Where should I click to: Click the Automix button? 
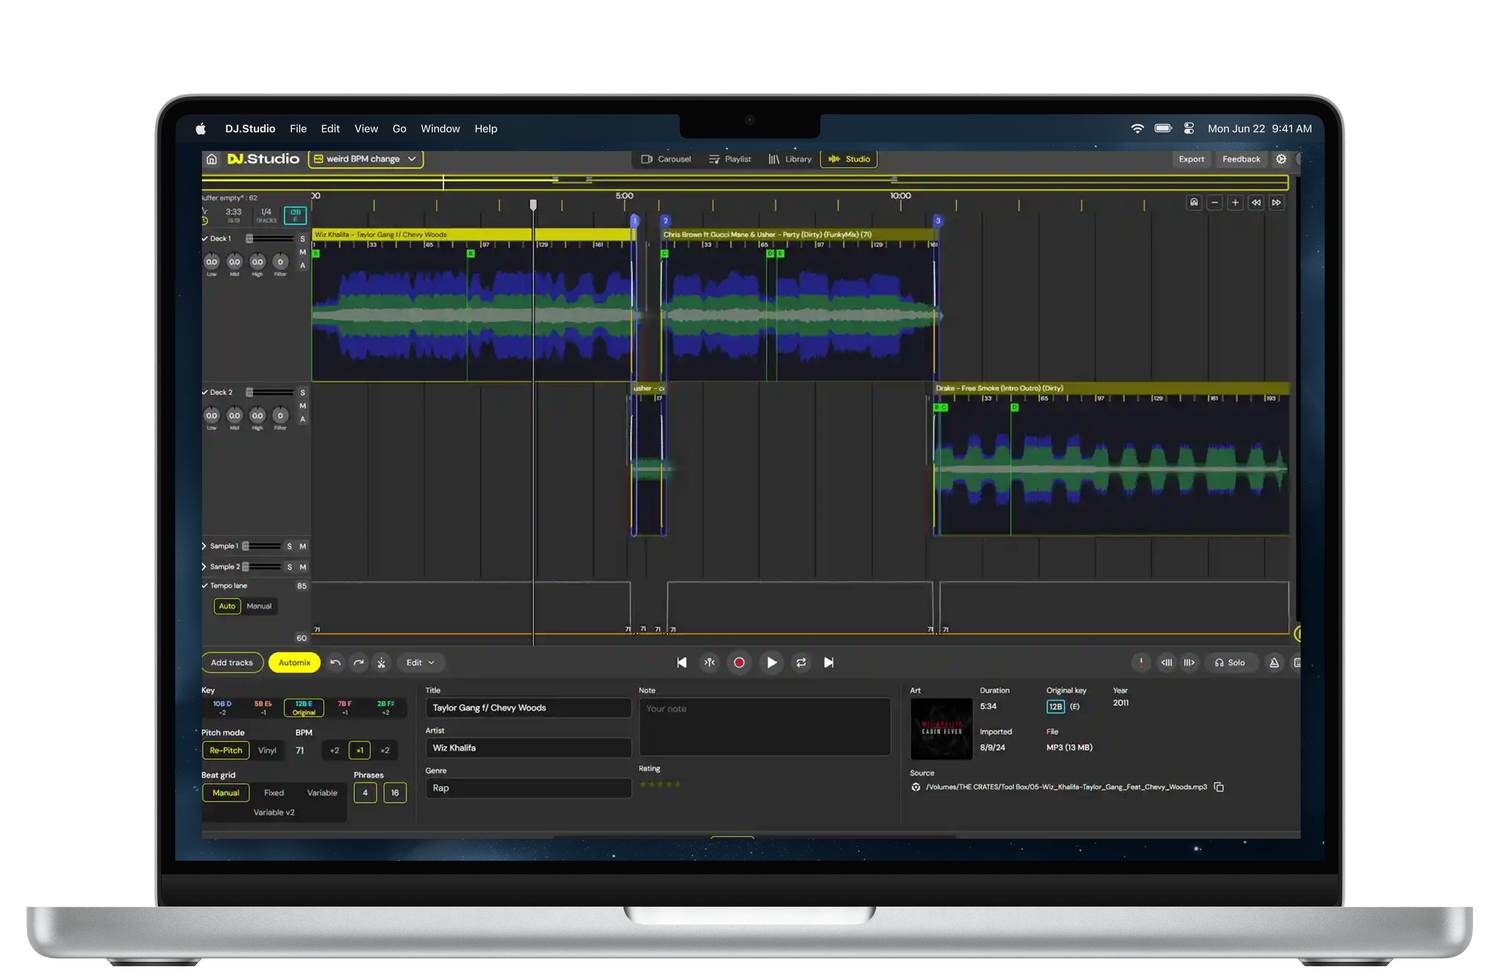coord(294,663)
